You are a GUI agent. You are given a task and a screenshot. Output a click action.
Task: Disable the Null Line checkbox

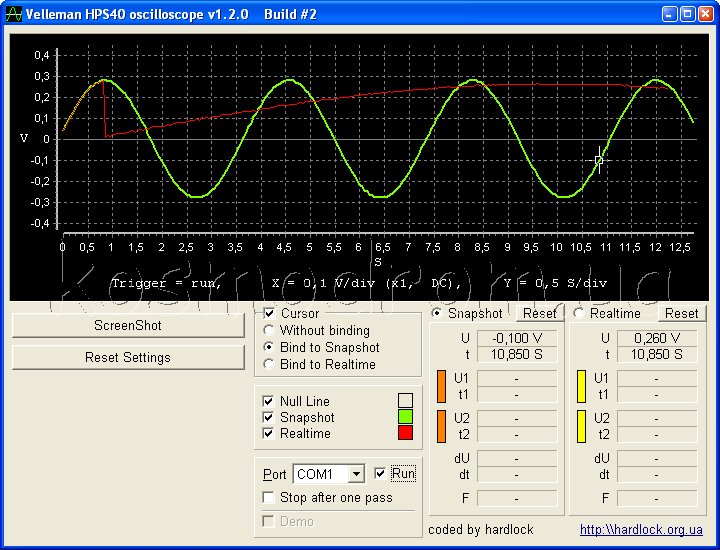[268, 401]
